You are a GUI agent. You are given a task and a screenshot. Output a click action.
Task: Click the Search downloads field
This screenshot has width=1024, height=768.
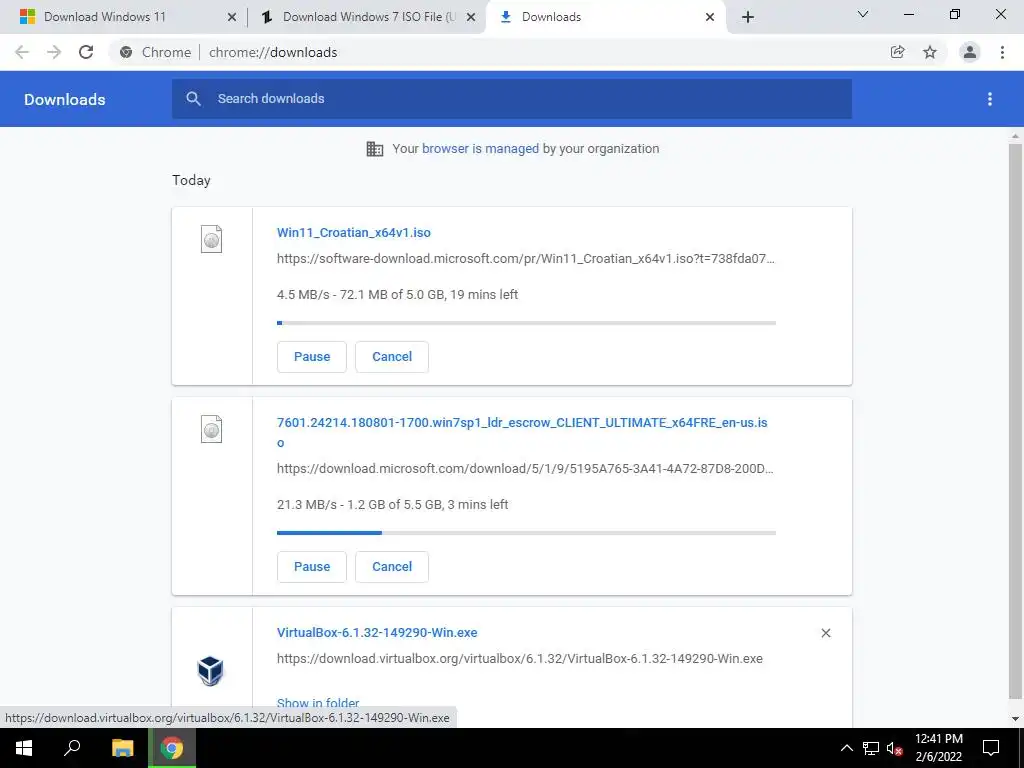tap(512, 99)
